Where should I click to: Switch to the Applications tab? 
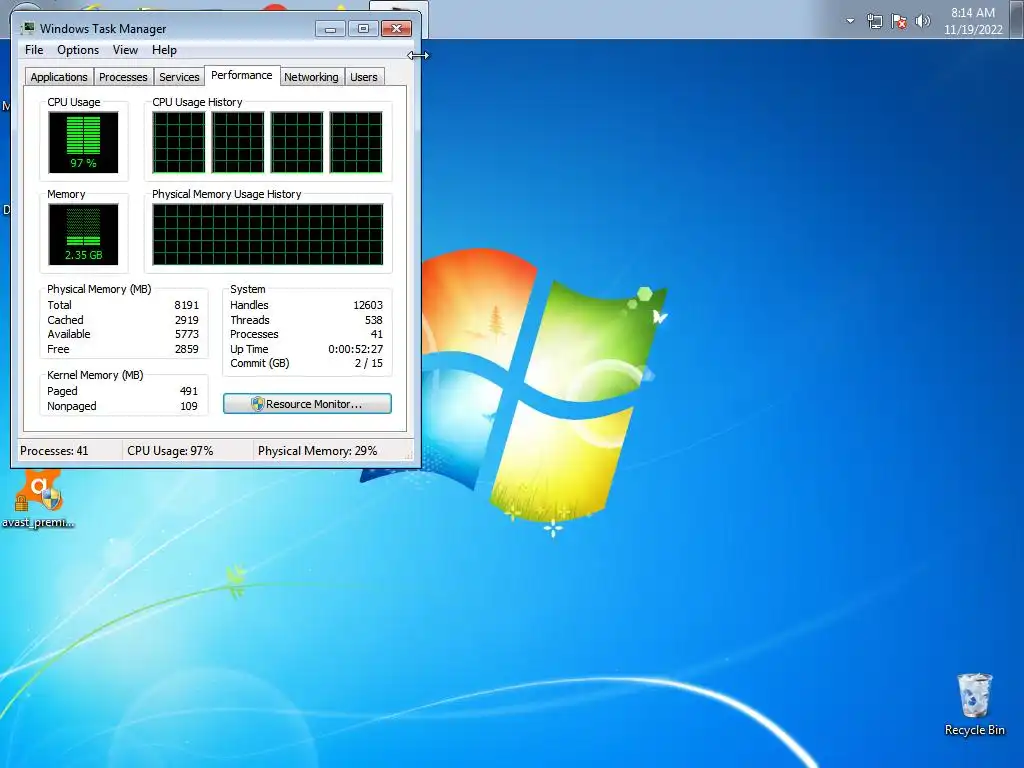(x=59, y=77)
